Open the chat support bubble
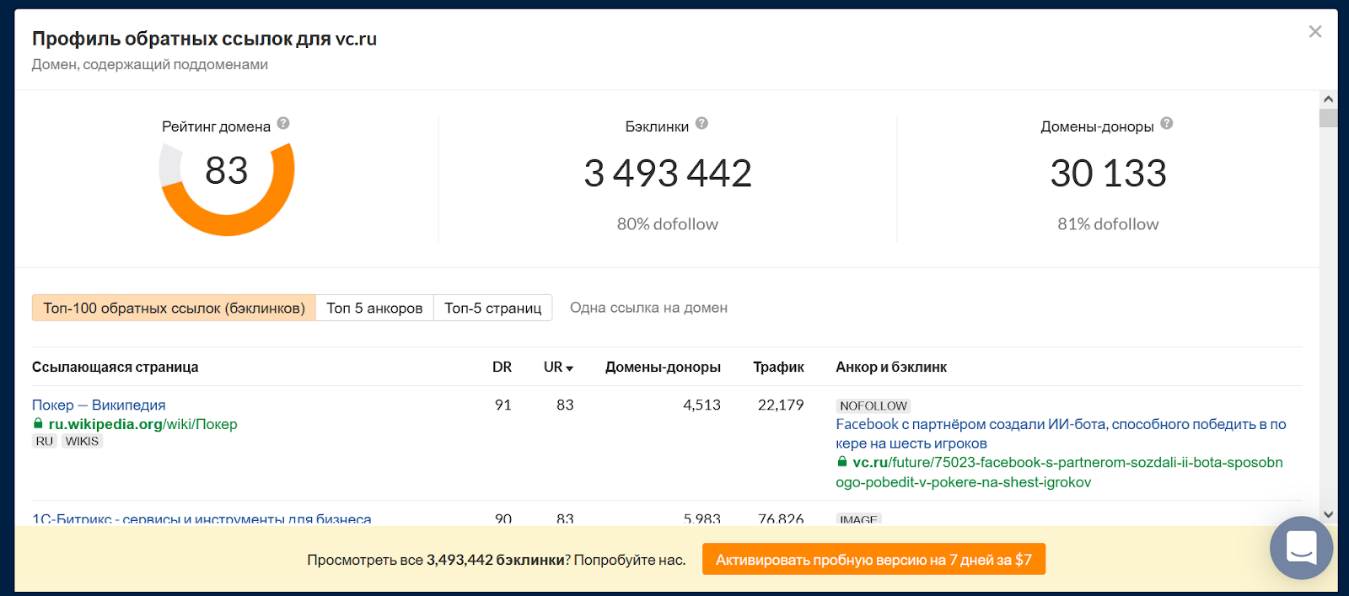 (x=1301, y=547)
